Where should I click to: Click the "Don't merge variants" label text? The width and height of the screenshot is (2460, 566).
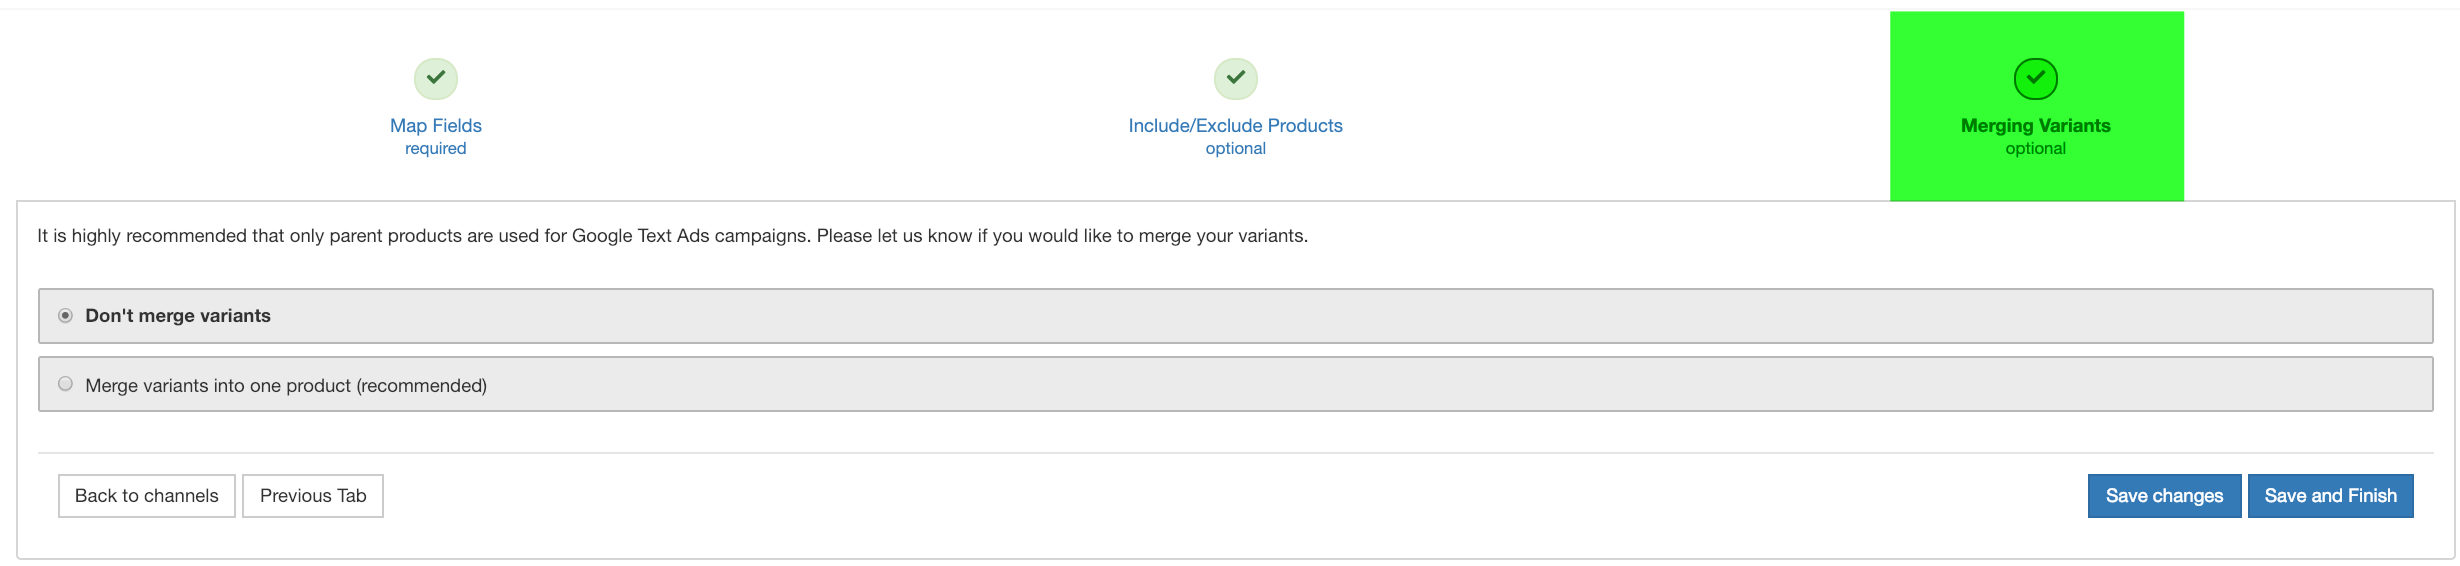tap(178, 316)
